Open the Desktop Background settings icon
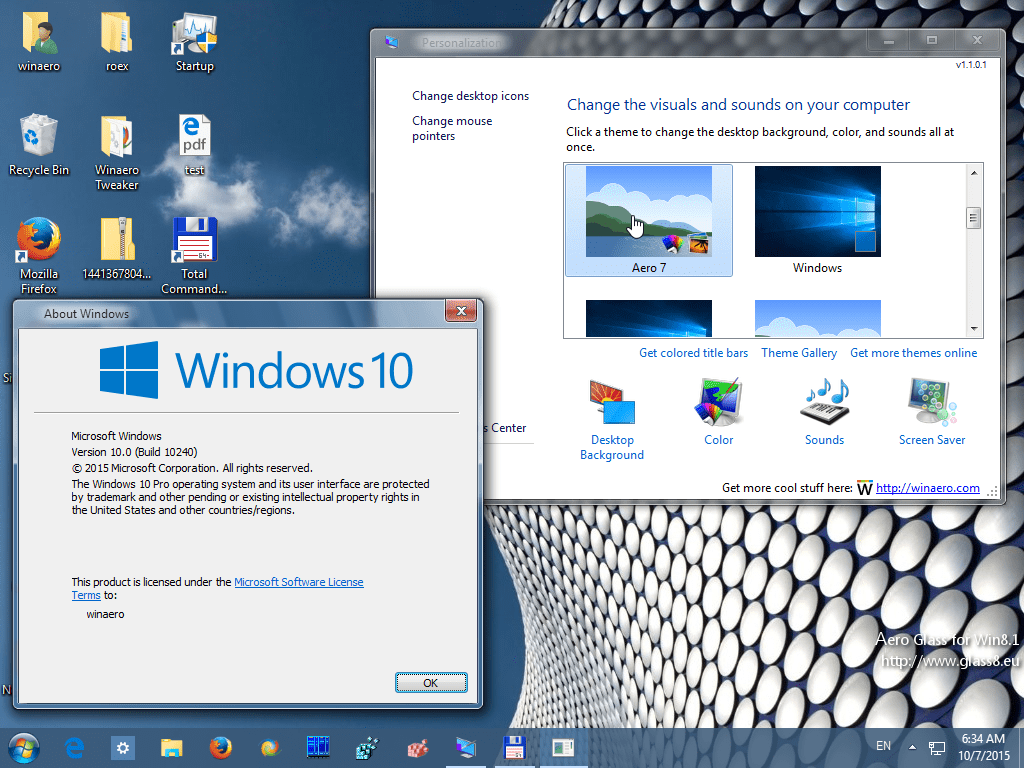1024x768 pixels. click(x=612, y=405)
